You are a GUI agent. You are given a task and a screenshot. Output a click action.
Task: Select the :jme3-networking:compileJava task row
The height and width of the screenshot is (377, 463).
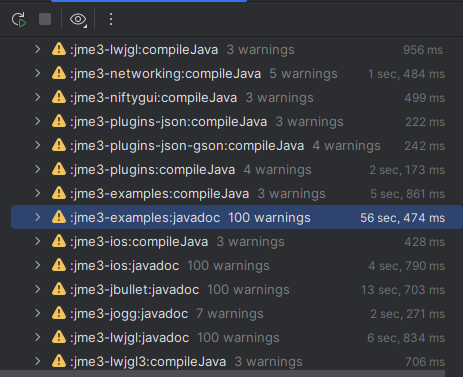(237, 74)
